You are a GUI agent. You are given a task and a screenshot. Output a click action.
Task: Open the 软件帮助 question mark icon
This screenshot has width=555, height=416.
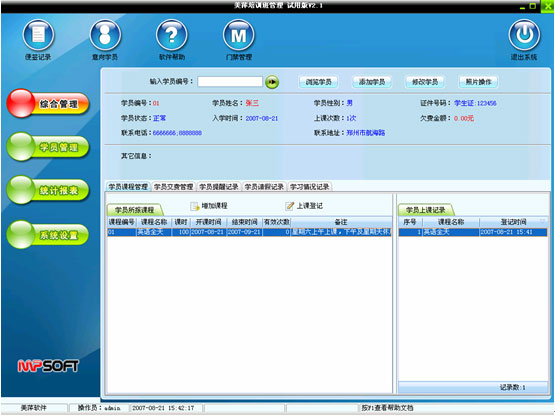click(x=172, y=35)
